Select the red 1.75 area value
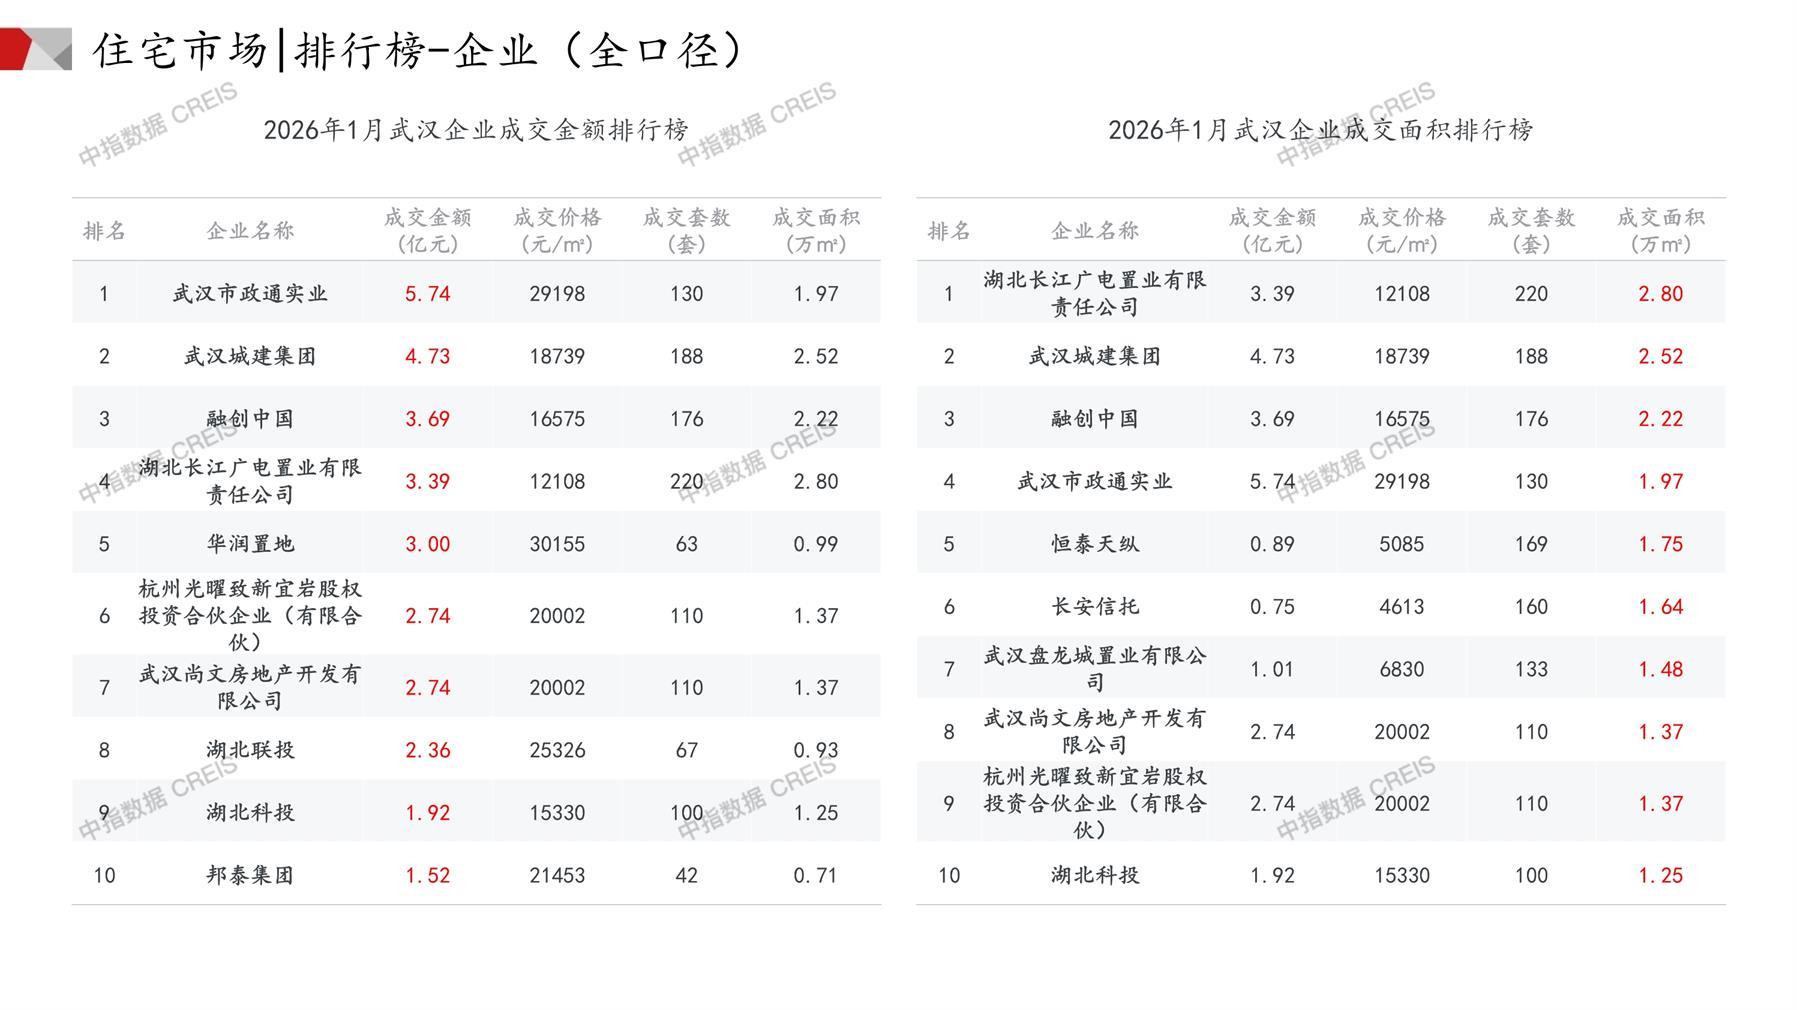 tap(1660, 544)
